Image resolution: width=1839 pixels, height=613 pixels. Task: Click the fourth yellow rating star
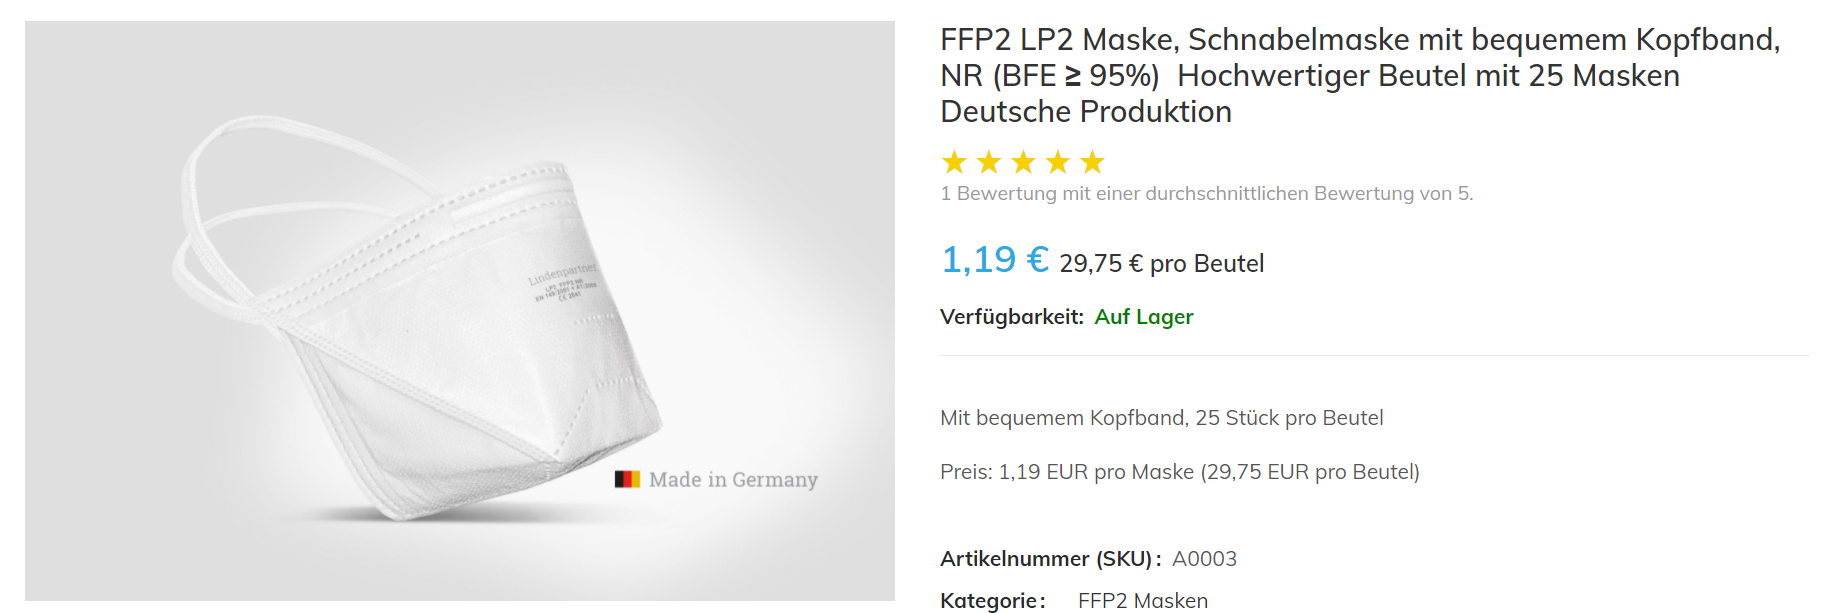[1058, 162]
